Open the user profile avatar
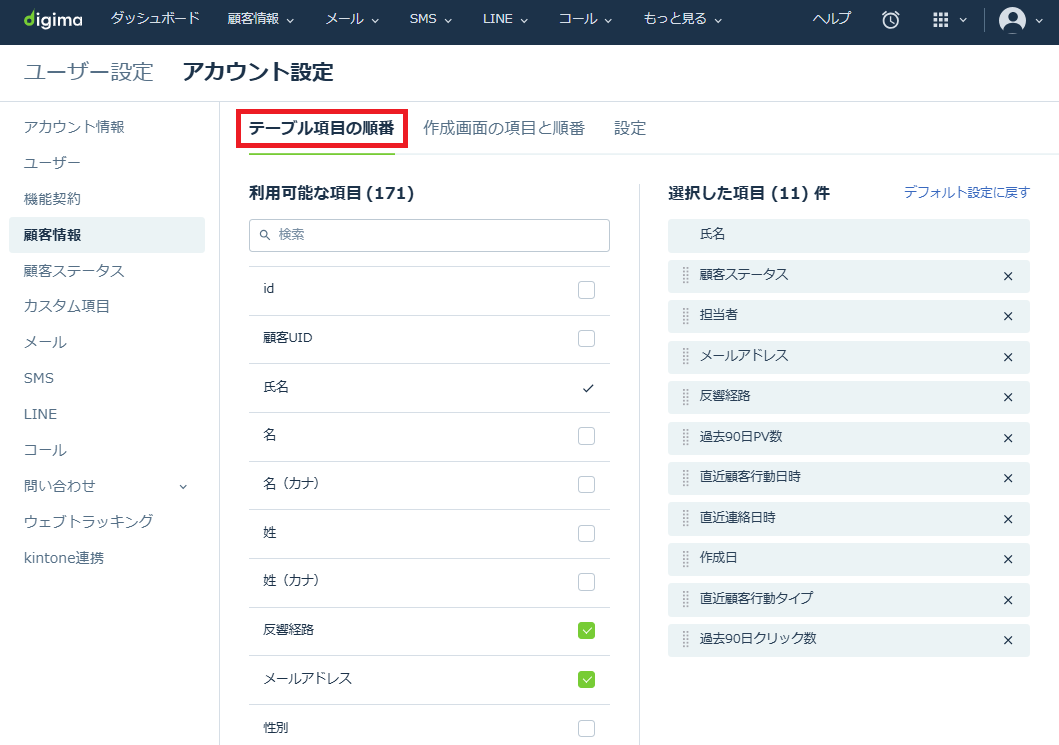This screenshot has width=1059, height=745. point(1012,20)
